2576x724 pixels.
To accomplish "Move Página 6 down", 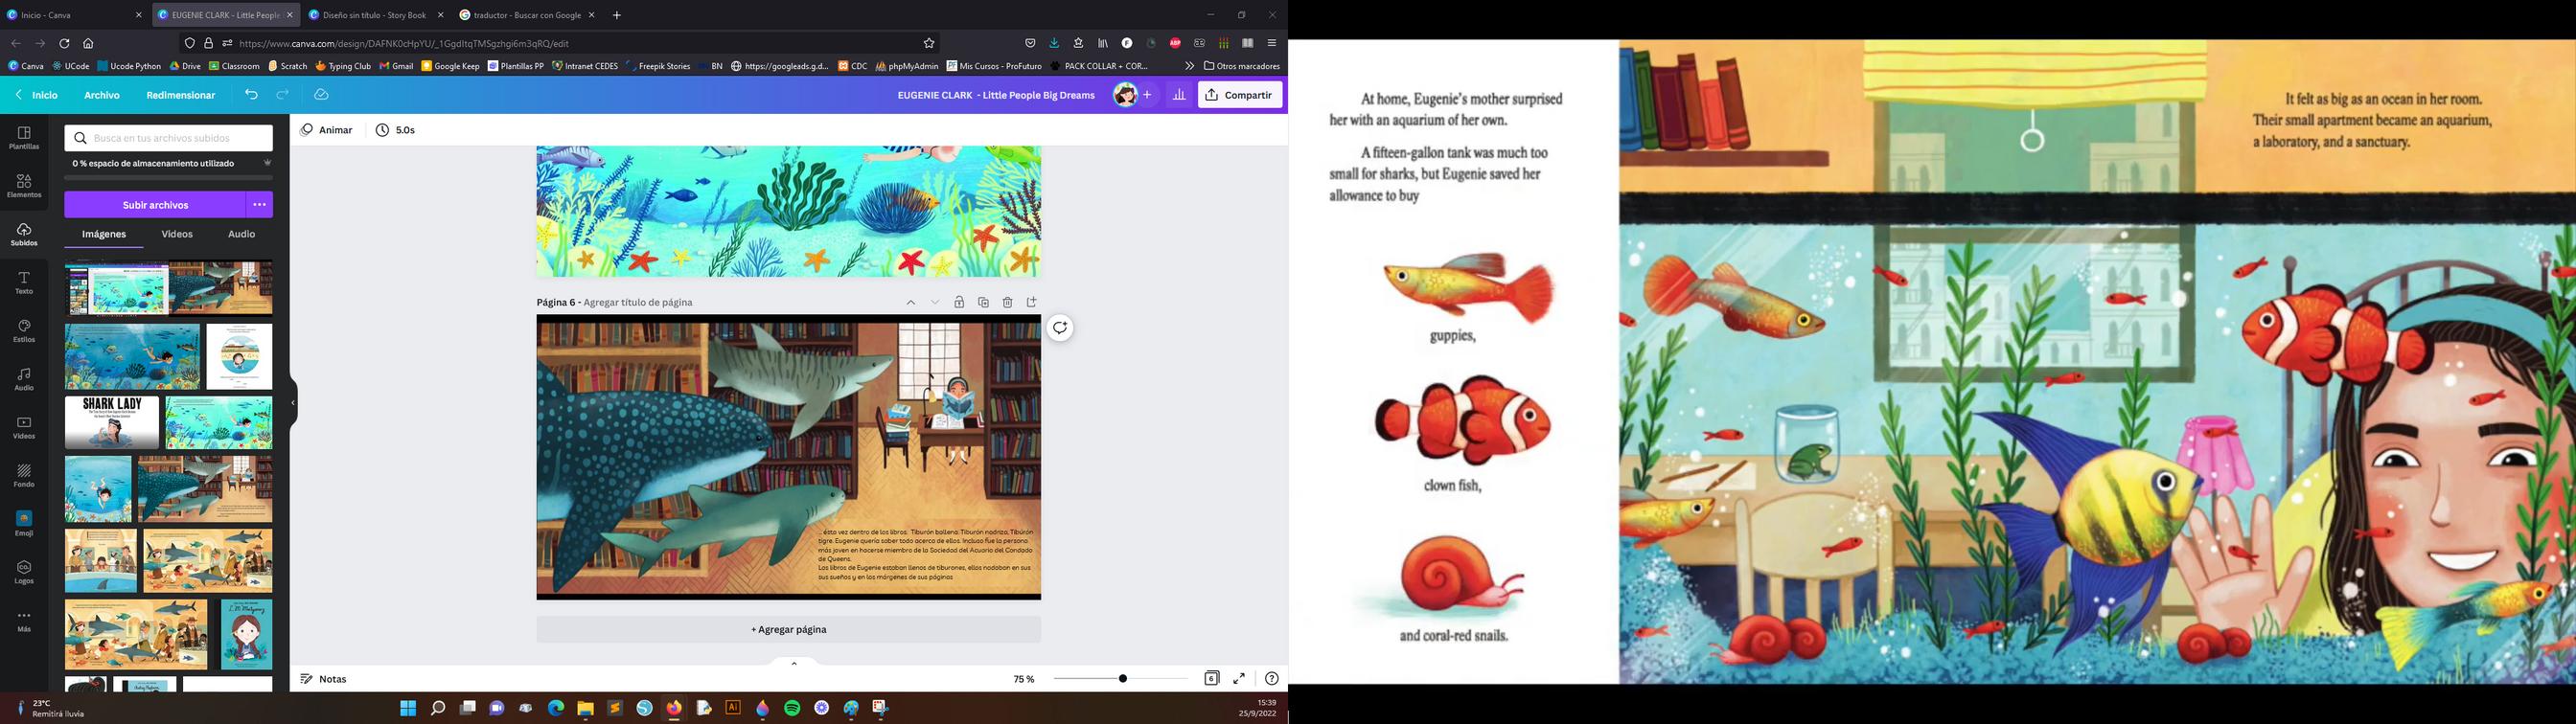I will (x=935, y=302).
